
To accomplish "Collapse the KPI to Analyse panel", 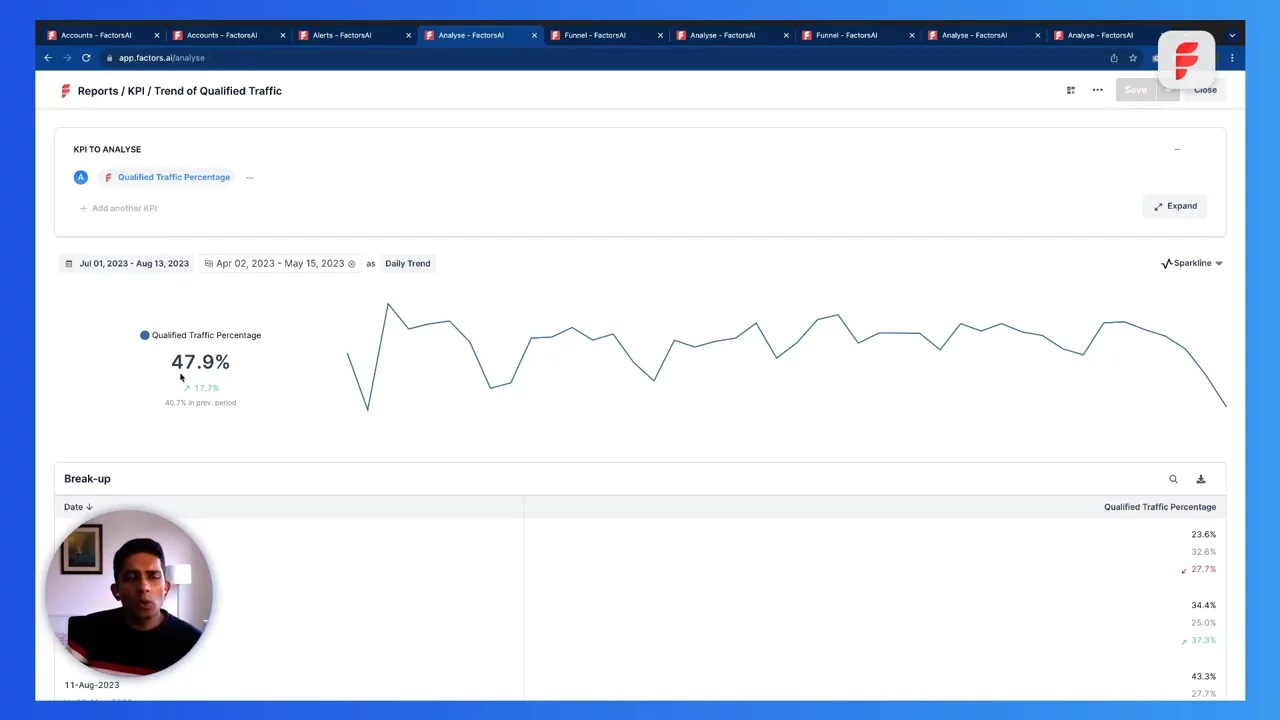I will pyautogui.click(x=1177, y=150).
